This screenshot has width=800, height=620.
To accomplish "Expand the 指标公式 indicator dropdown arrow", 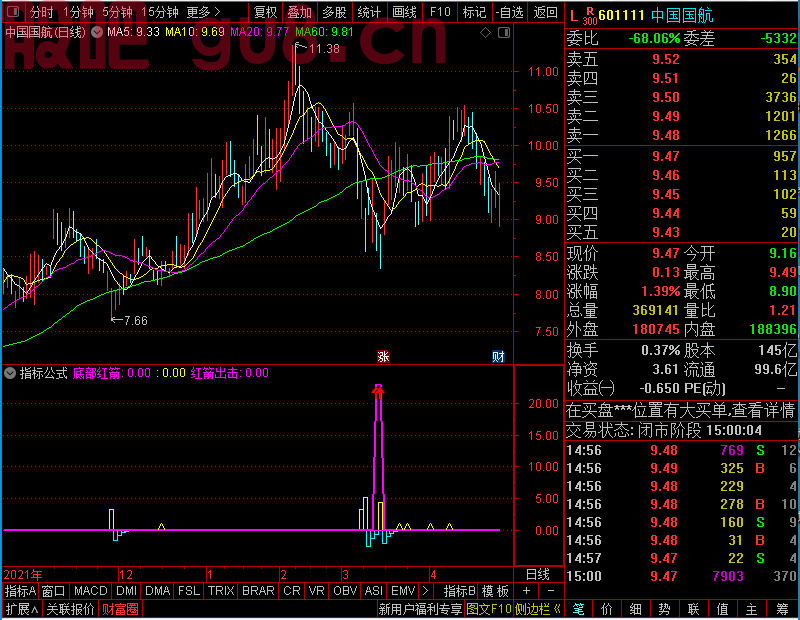I will (x=10, y=373).
